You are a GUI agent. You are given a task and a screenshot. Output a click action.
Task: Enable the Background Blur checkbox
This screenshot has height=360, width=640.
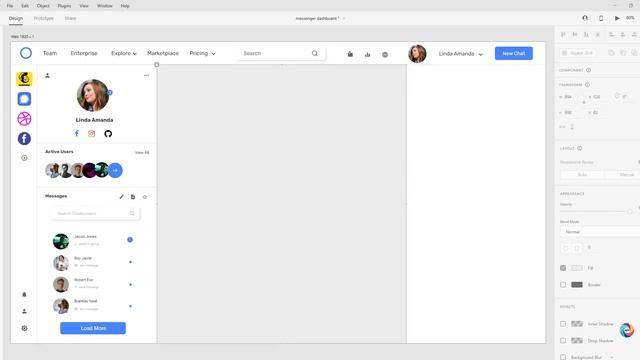click(x=563, y=357)
